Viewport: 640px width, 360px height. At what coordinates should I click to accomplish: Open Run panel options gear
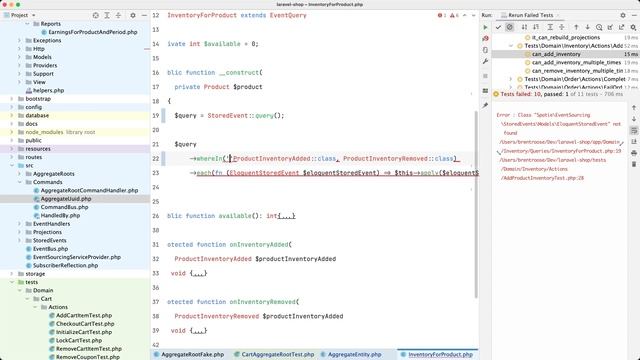623,15
